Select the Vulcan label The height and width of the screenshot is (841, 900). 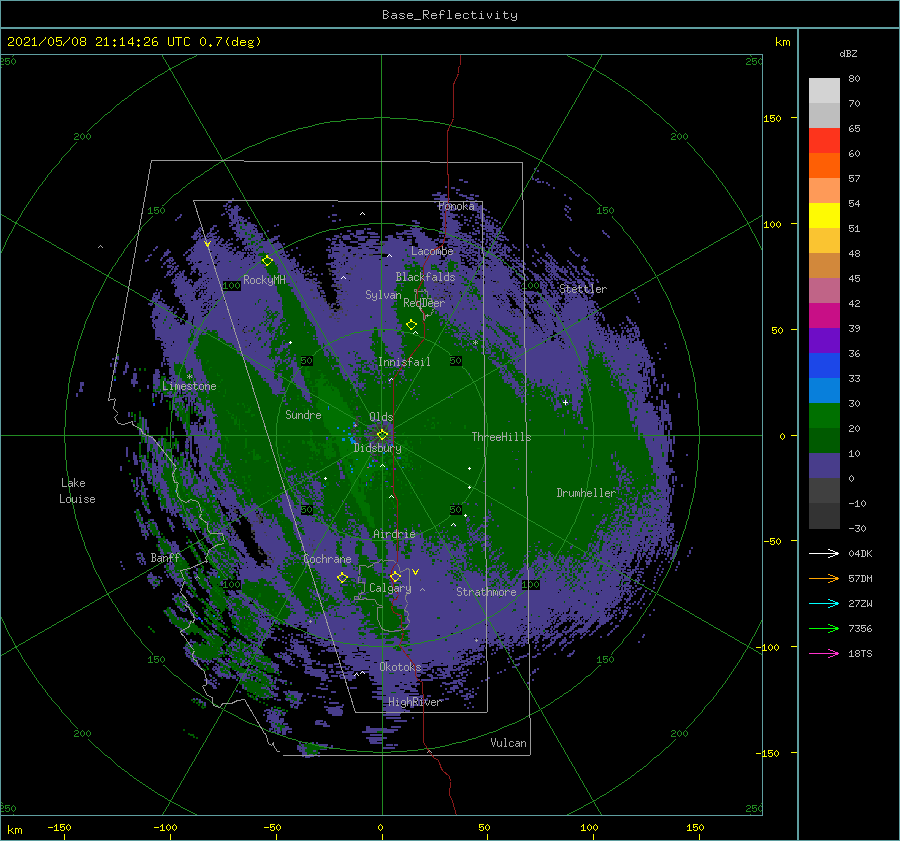click(x=509, y=743)
